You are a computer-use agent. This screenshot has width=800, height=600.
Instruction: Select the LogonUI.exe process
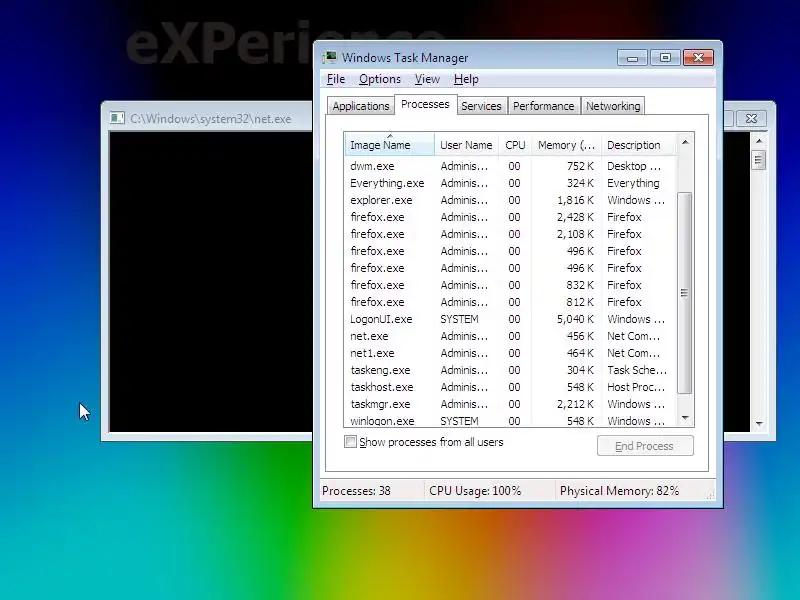coord(510,319)
